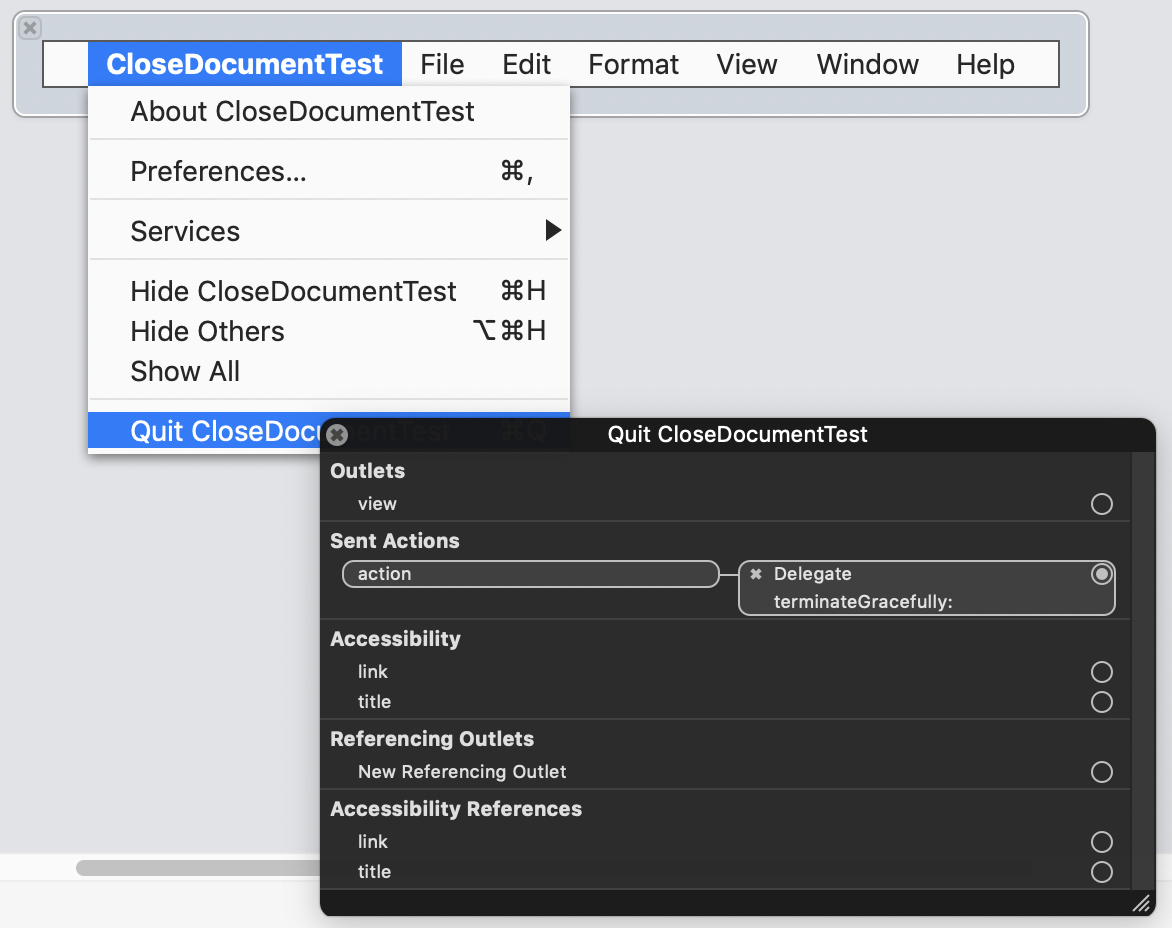Click the Accessibility link connection circle

(x=1101, y=672)
